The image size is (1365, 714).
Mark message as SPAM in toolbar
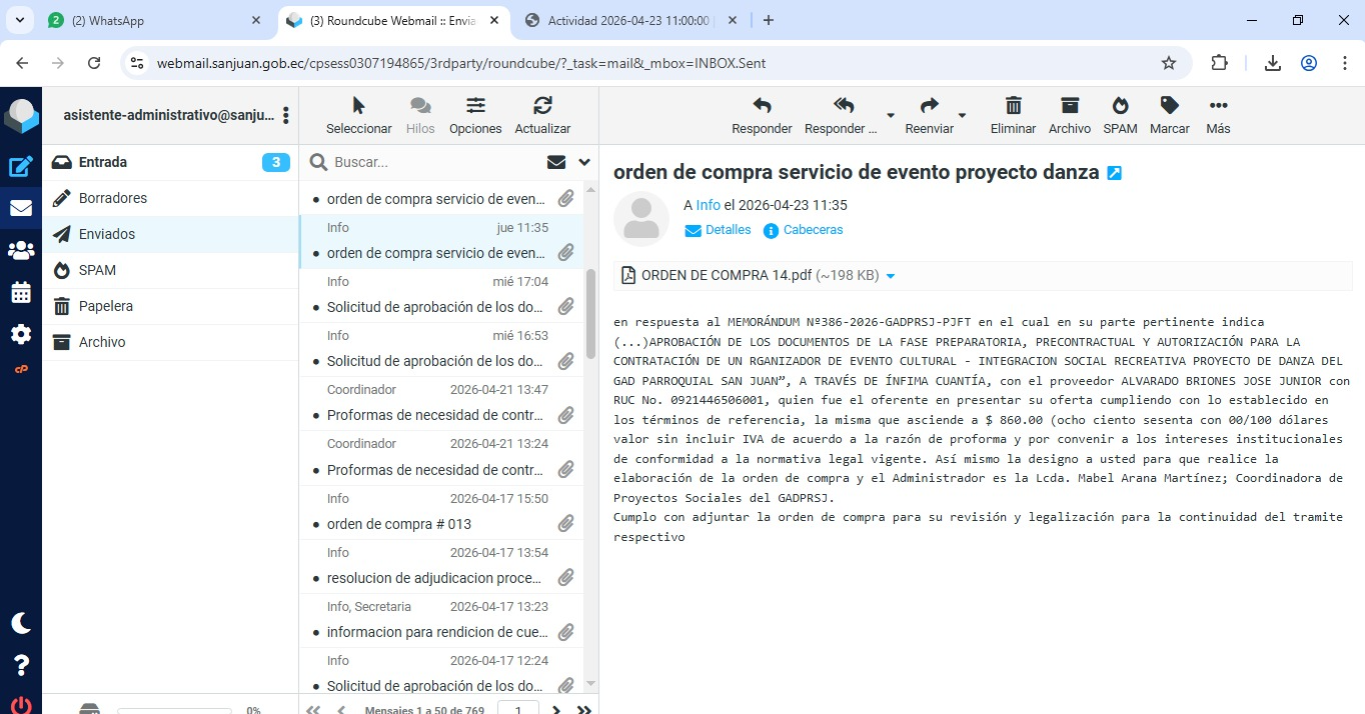(x=1120, y=106)
